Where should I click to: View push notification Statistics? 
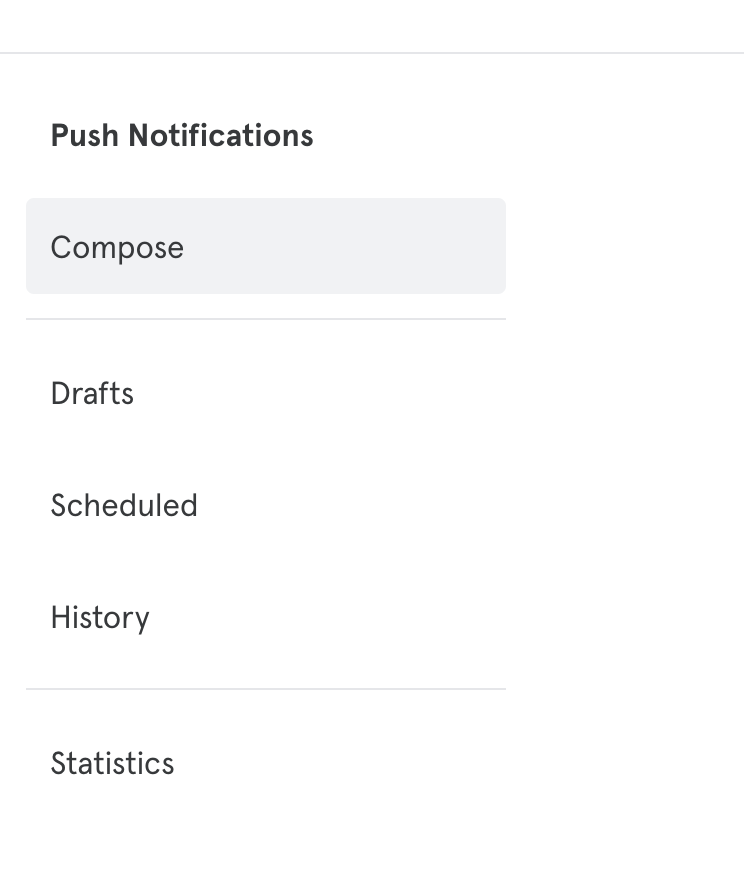112,763
